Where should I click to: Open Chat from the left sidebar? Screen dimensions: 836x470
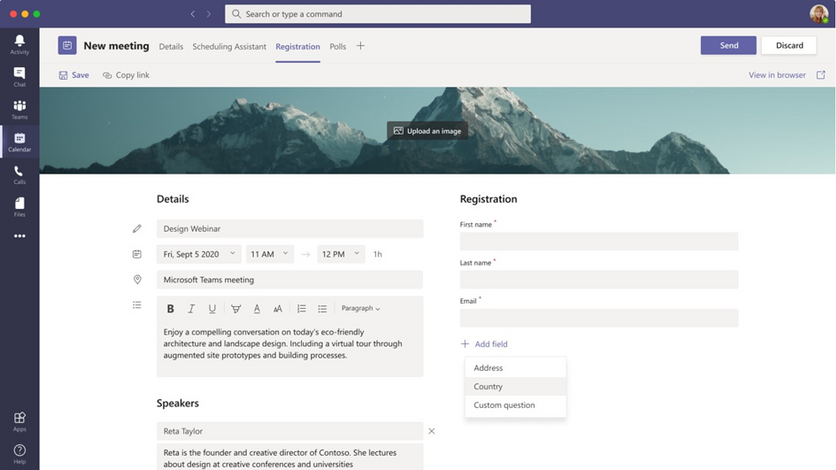pyautogui.click(x=19, y=76)
